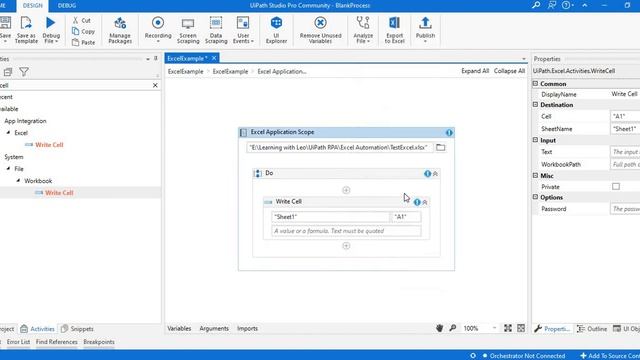Select Write Cell under Excel
The image size is (640, 360).
[x=49, y=145]
